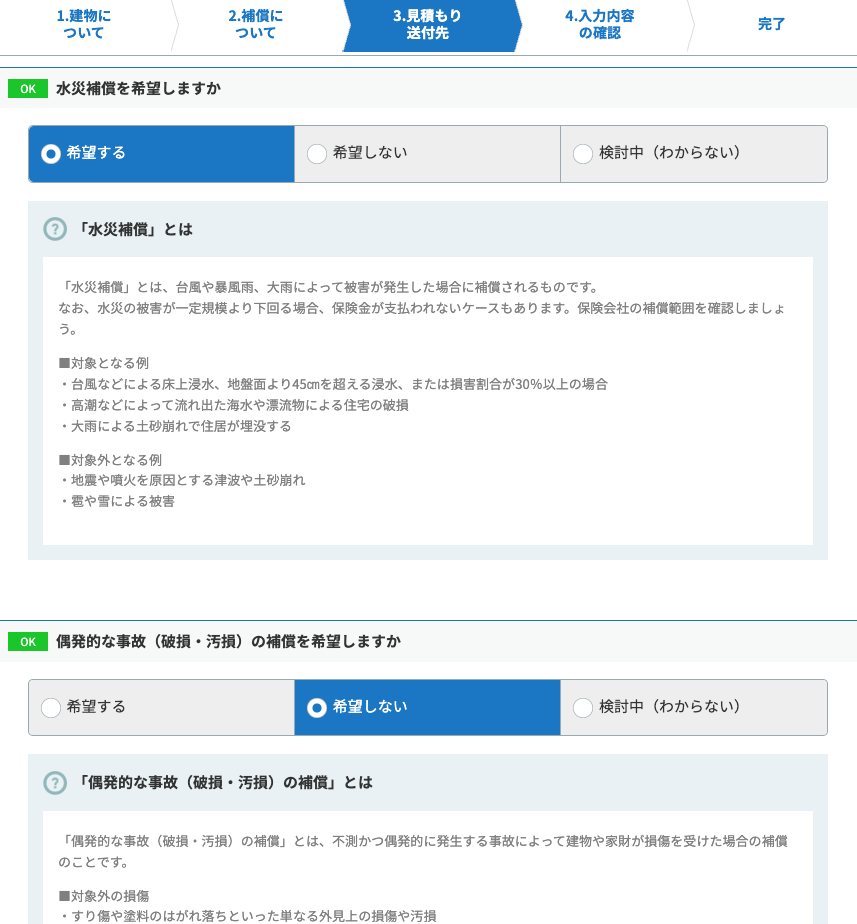Select 希望する for 偶発的な事故 coverage
857x924 pixels.
[x=161, y=707]
